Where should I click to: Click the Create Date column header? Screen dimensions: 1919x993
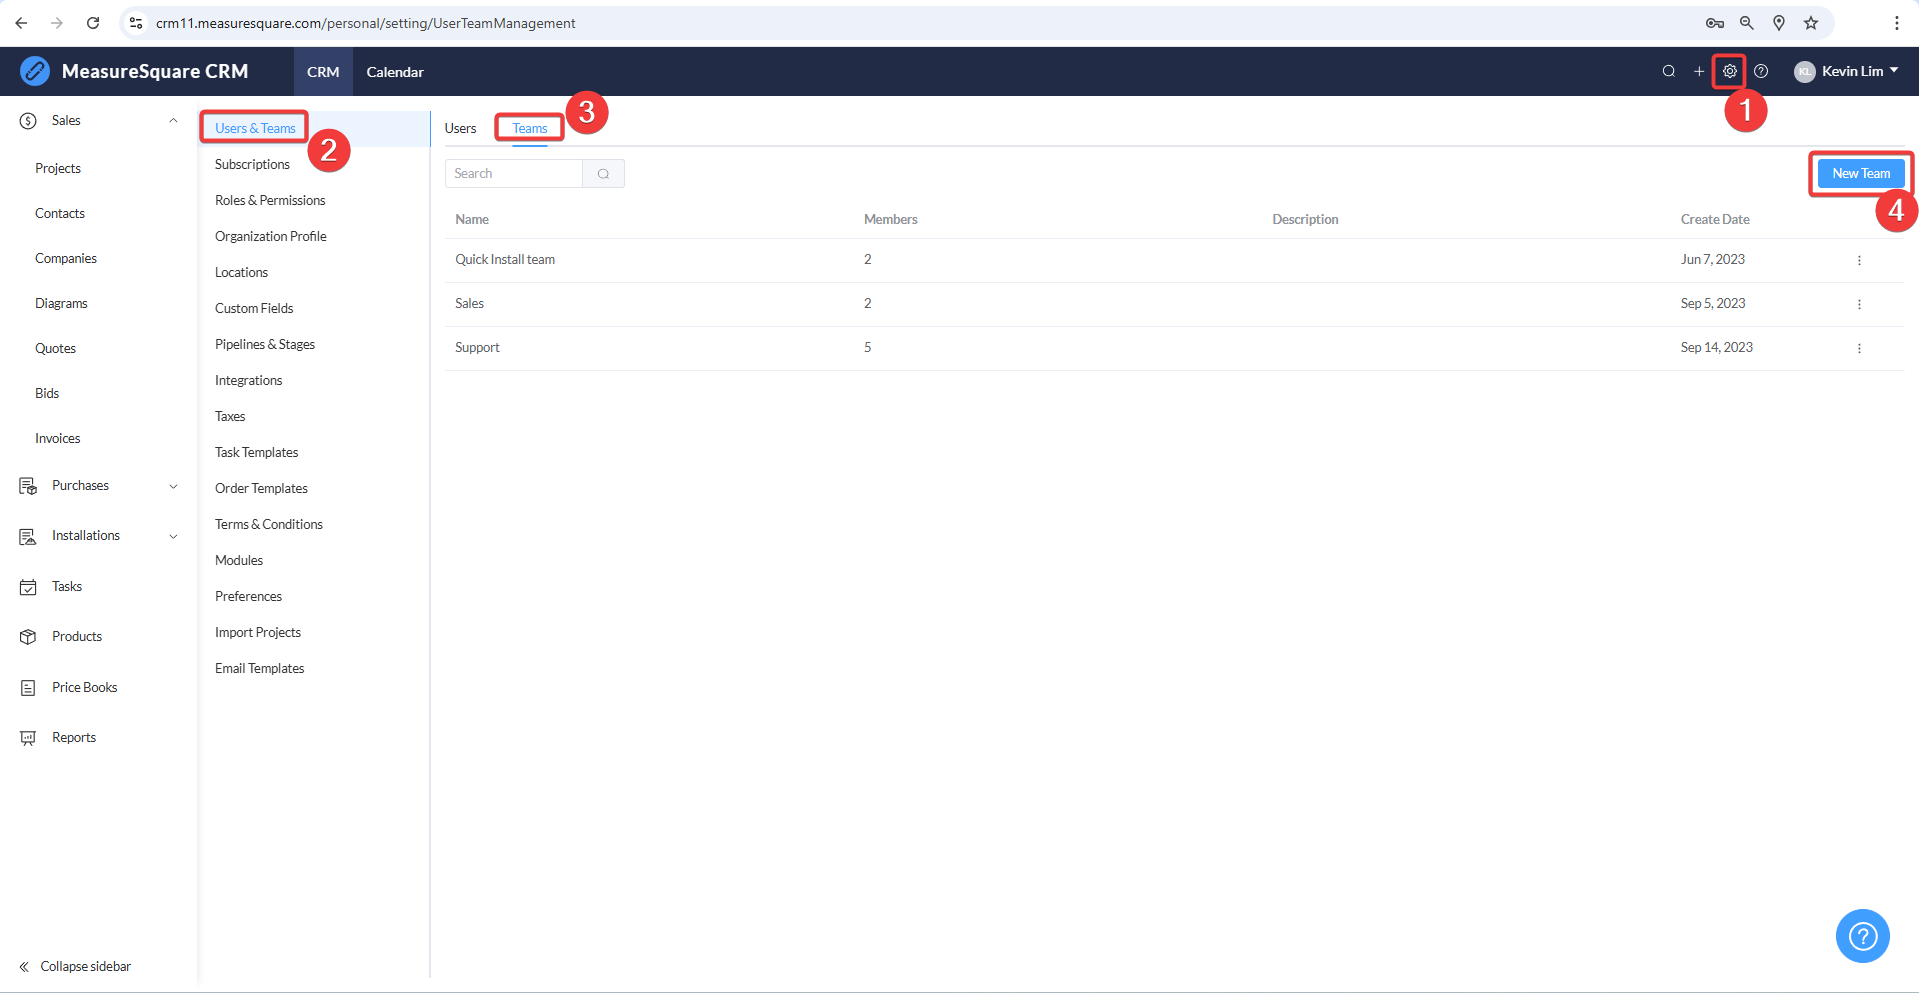[1715, 219]
